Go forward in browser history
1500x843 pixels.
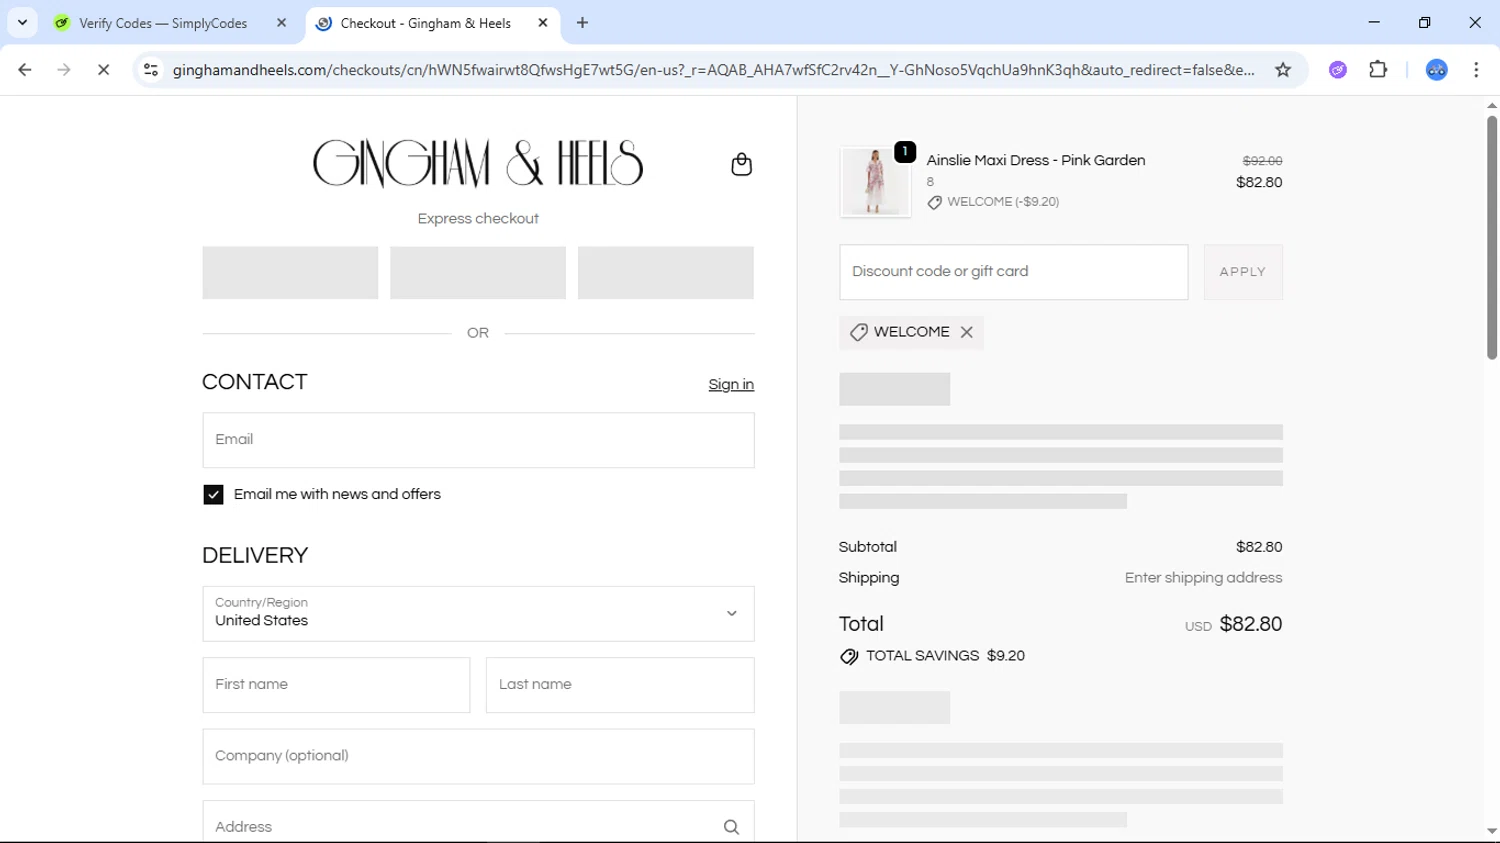click(64, 70)
